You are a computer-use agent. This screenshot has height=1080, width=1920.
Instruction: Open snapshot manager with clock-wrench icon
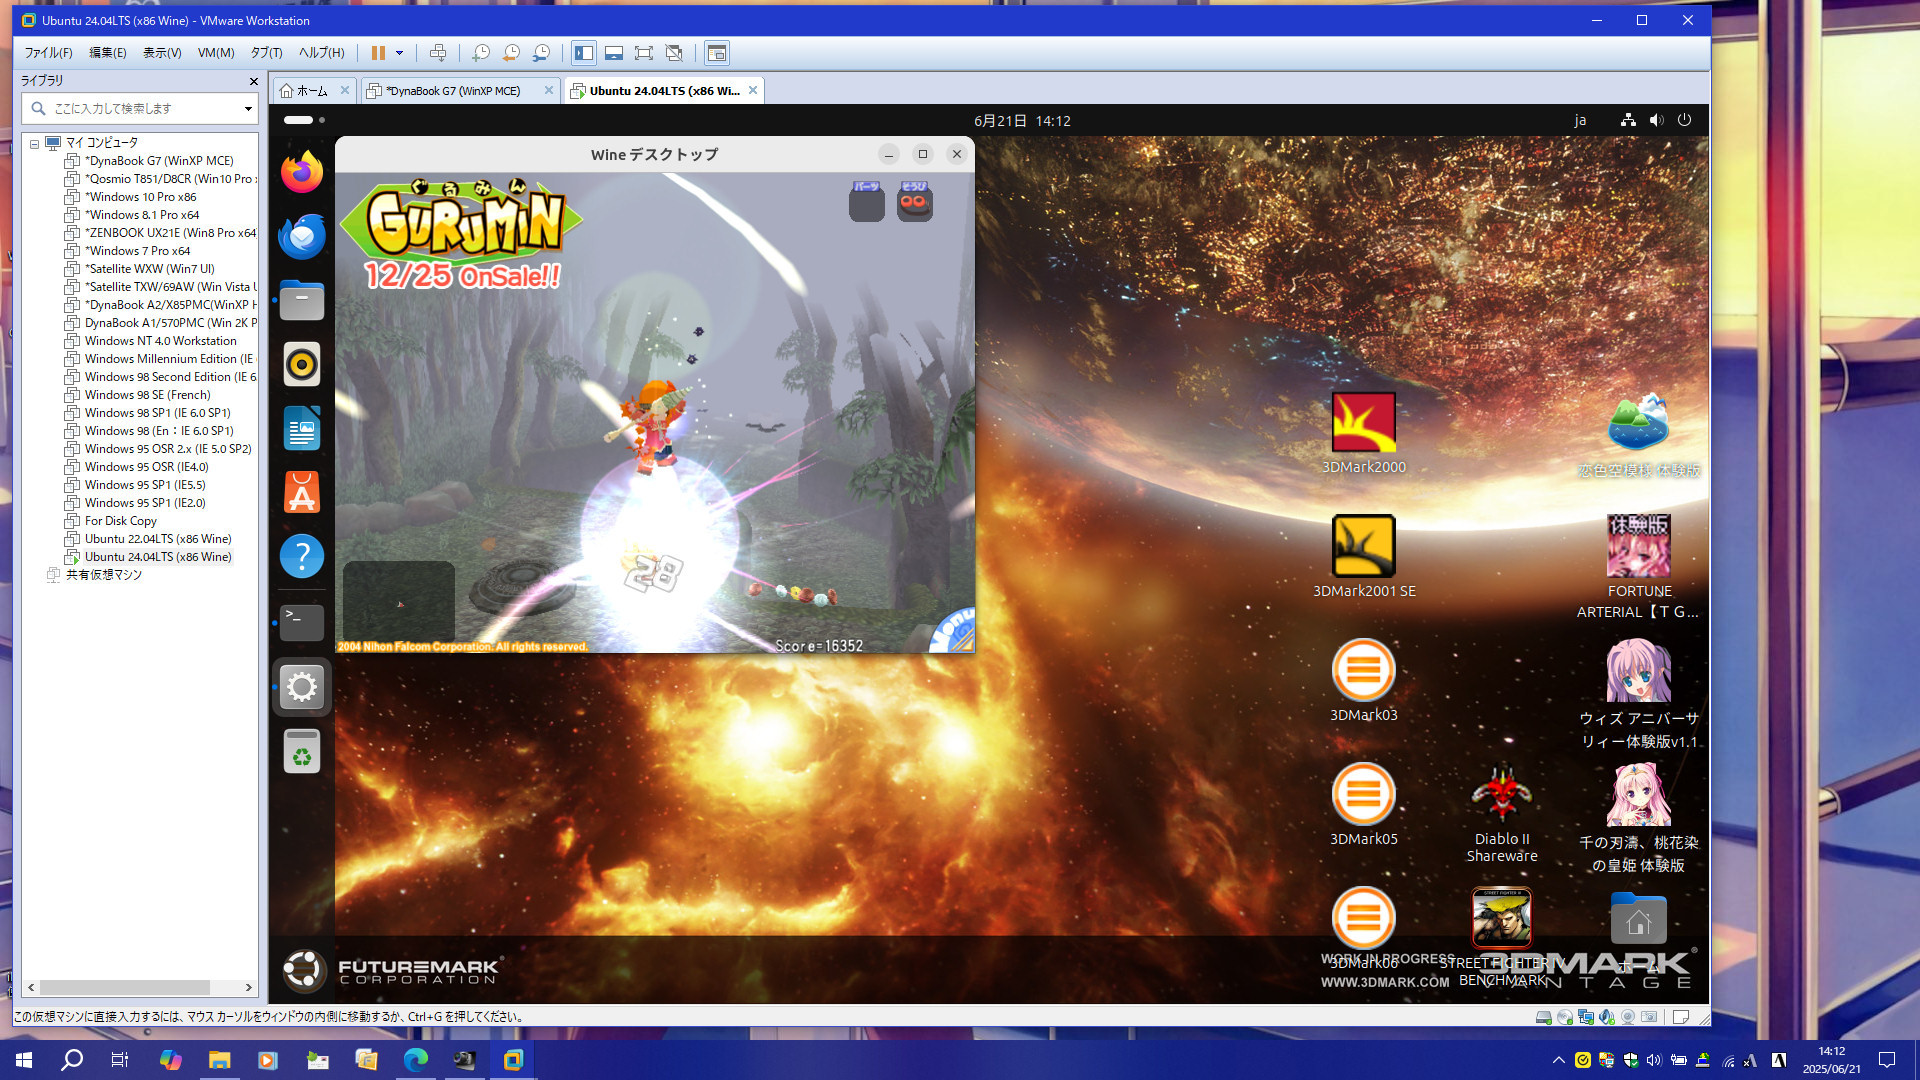pyautogui.click(x=541, y=53)
